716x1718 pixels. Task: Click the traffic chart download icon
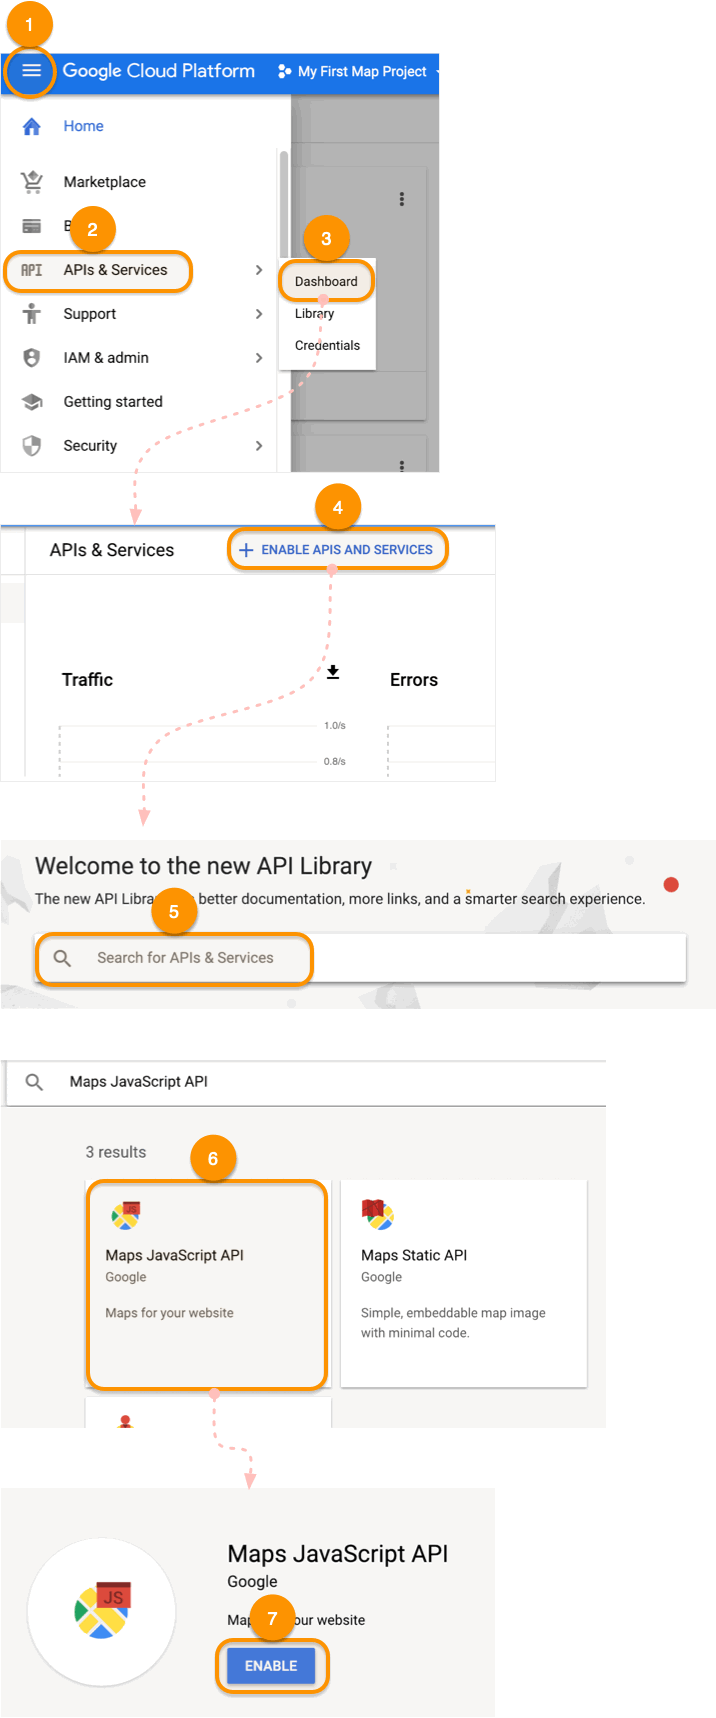333,672
